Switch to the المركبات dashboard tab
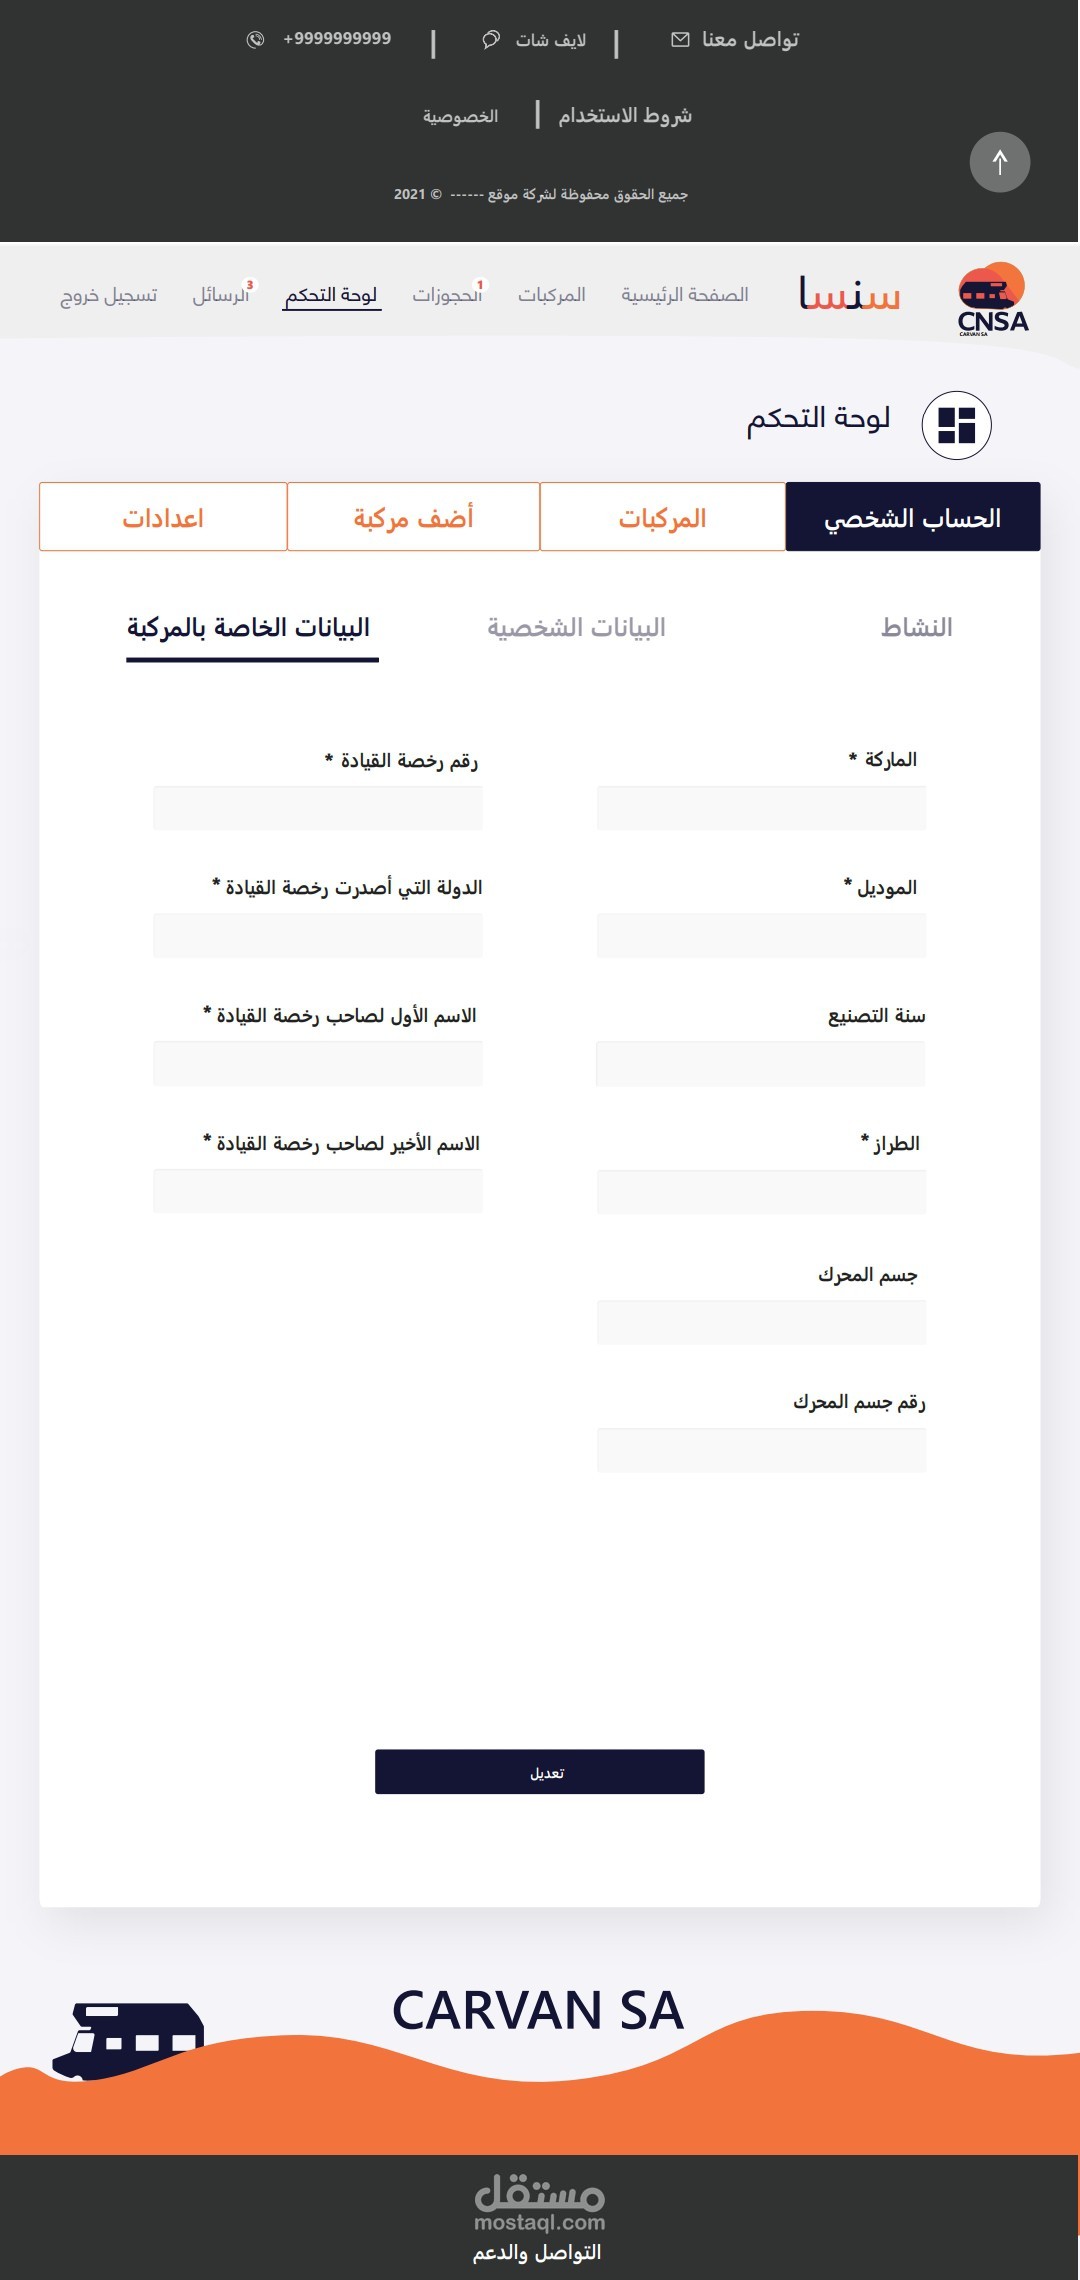 pyautogui.click(x=662, y=517)
